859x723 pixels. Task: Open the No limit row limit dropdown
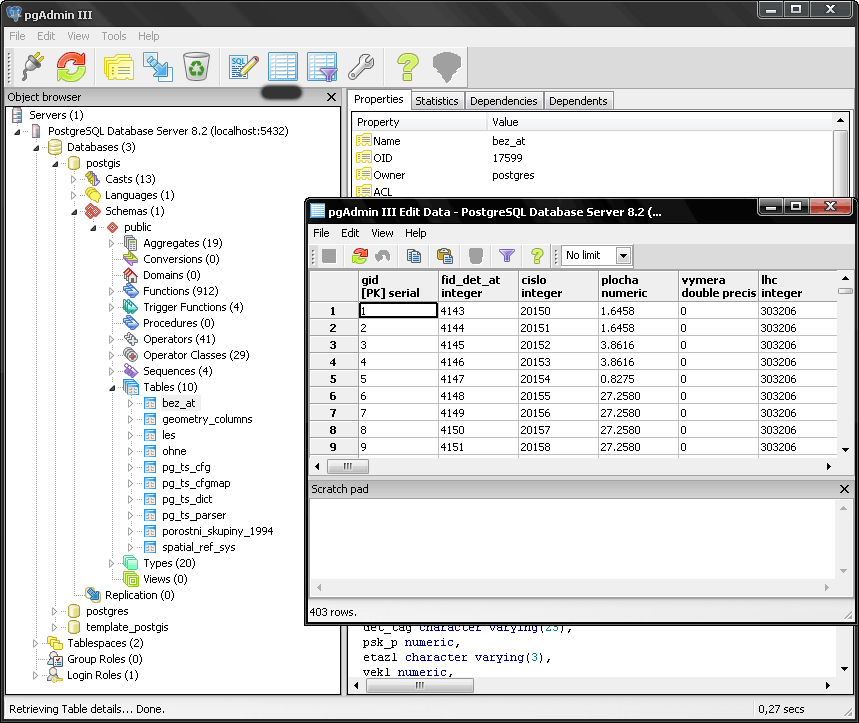click(623, 255)
